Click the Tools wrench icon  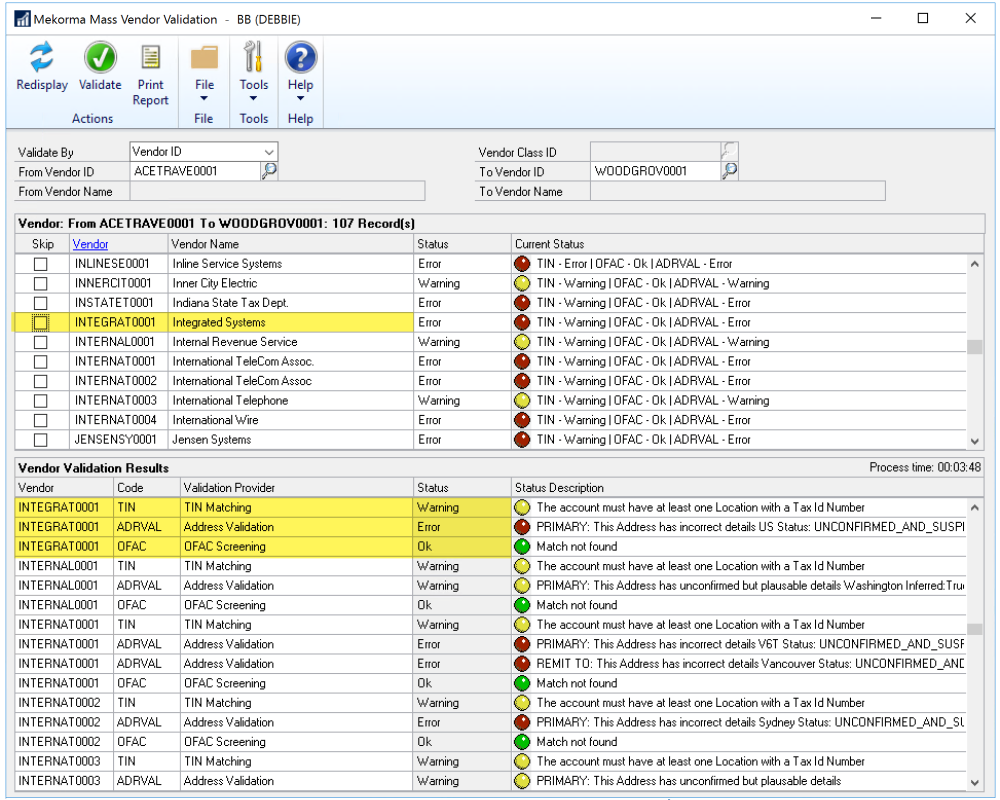coord(254,58)
